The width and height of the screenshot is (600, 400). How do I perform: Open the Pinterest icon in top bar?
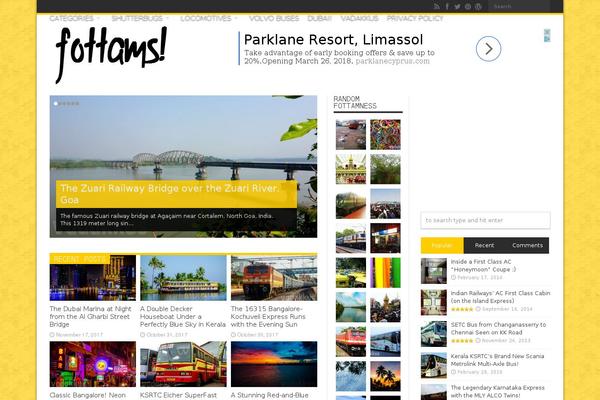click(468, 7)
